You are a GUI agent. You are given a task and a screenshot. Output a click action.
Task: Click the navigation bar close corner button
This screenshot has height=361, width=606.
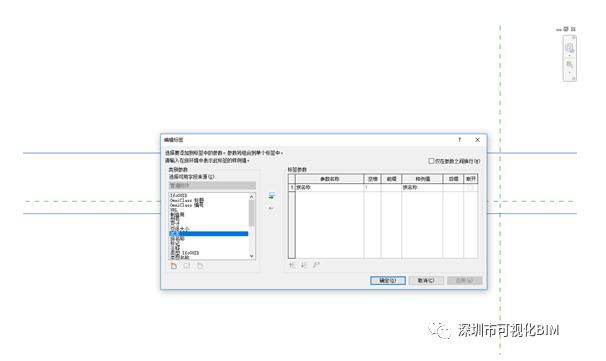[574, 37]
